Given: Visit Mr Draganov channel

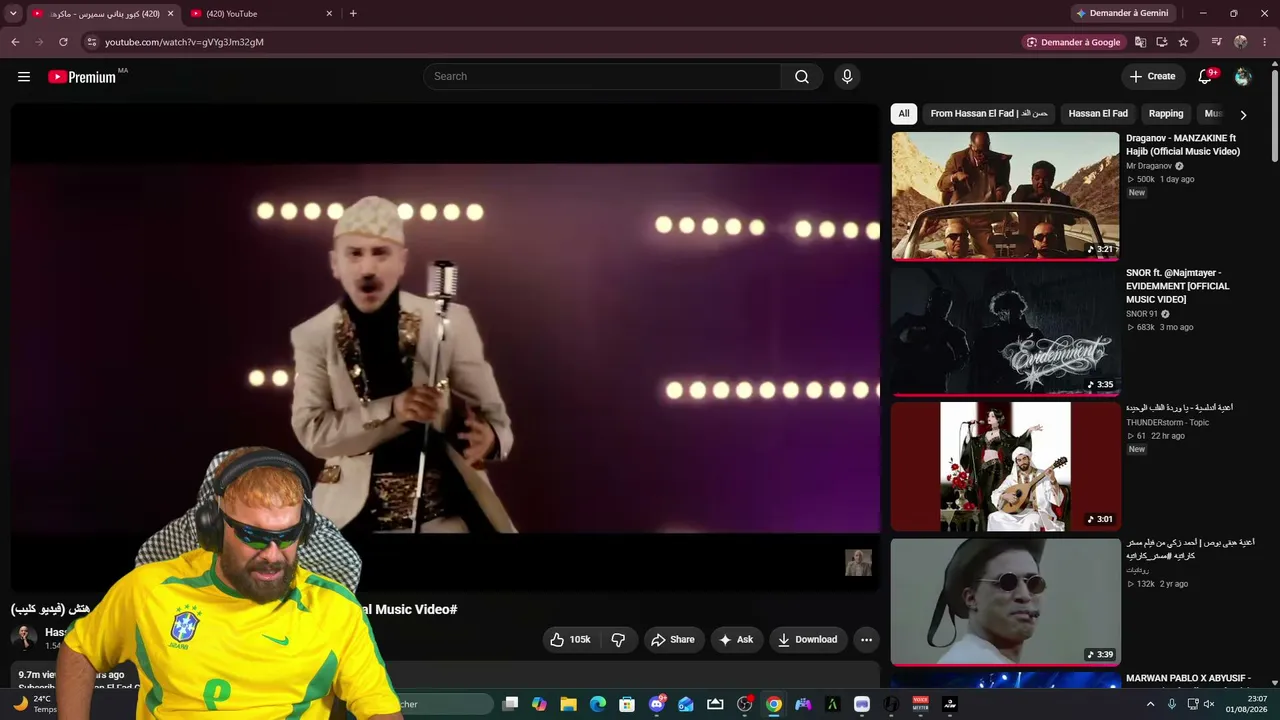Looking at the screenshot, I should click(x=1149, y=166).
